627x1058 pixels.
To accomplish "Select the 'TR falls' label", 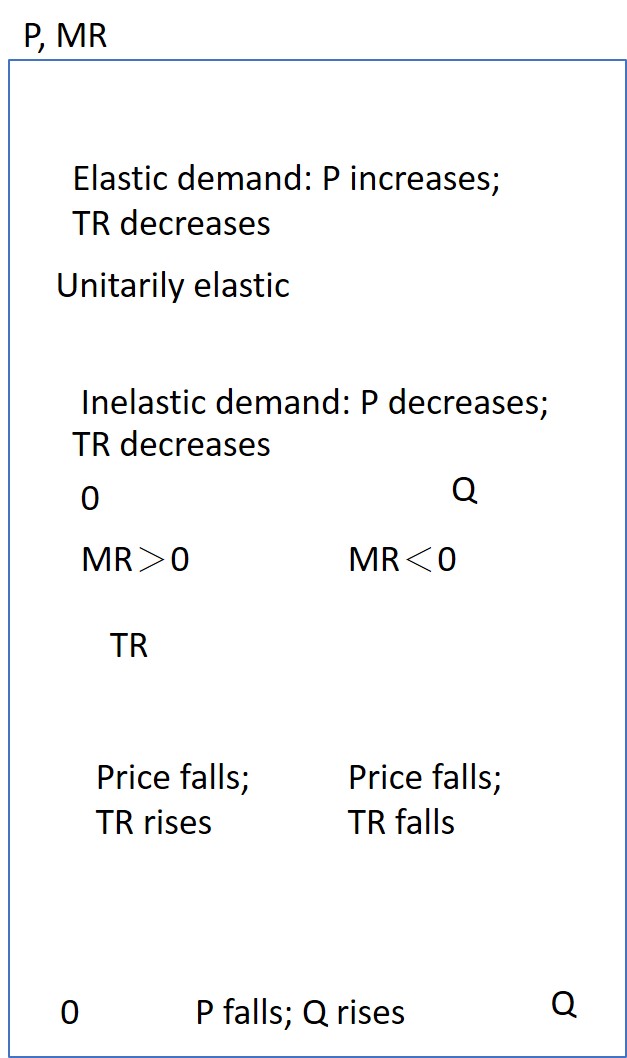I will (402, 823).
